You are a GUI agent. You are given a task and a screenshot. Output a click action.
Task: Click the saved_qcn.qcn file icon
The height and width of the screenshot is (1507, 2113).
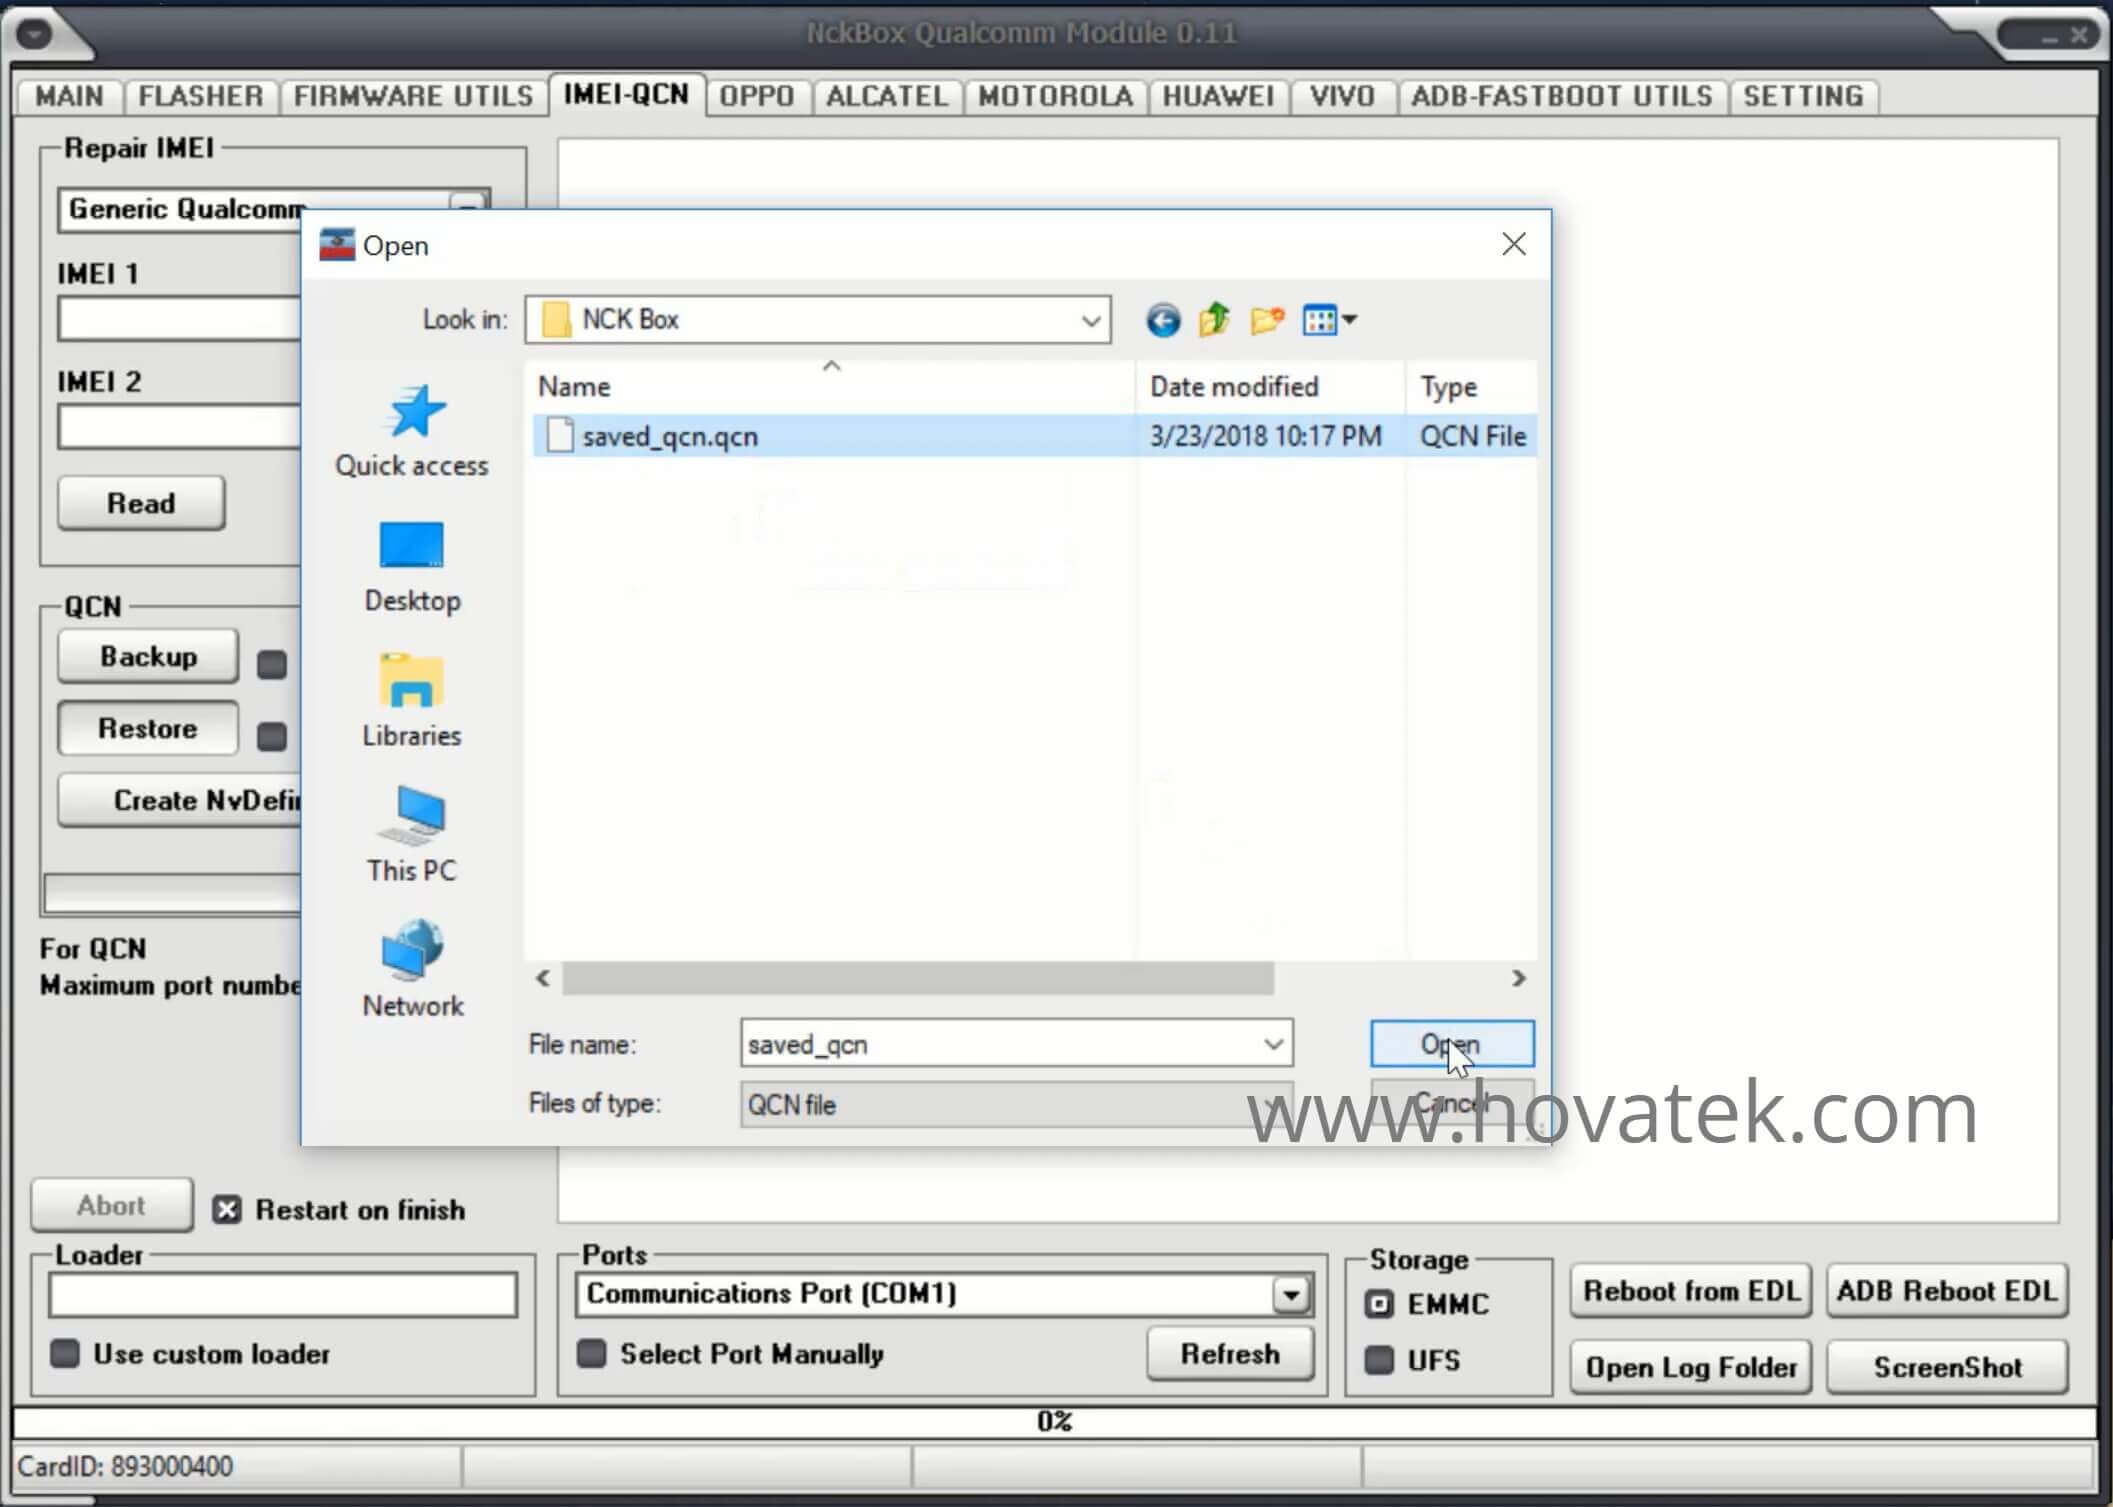point(560,436)
